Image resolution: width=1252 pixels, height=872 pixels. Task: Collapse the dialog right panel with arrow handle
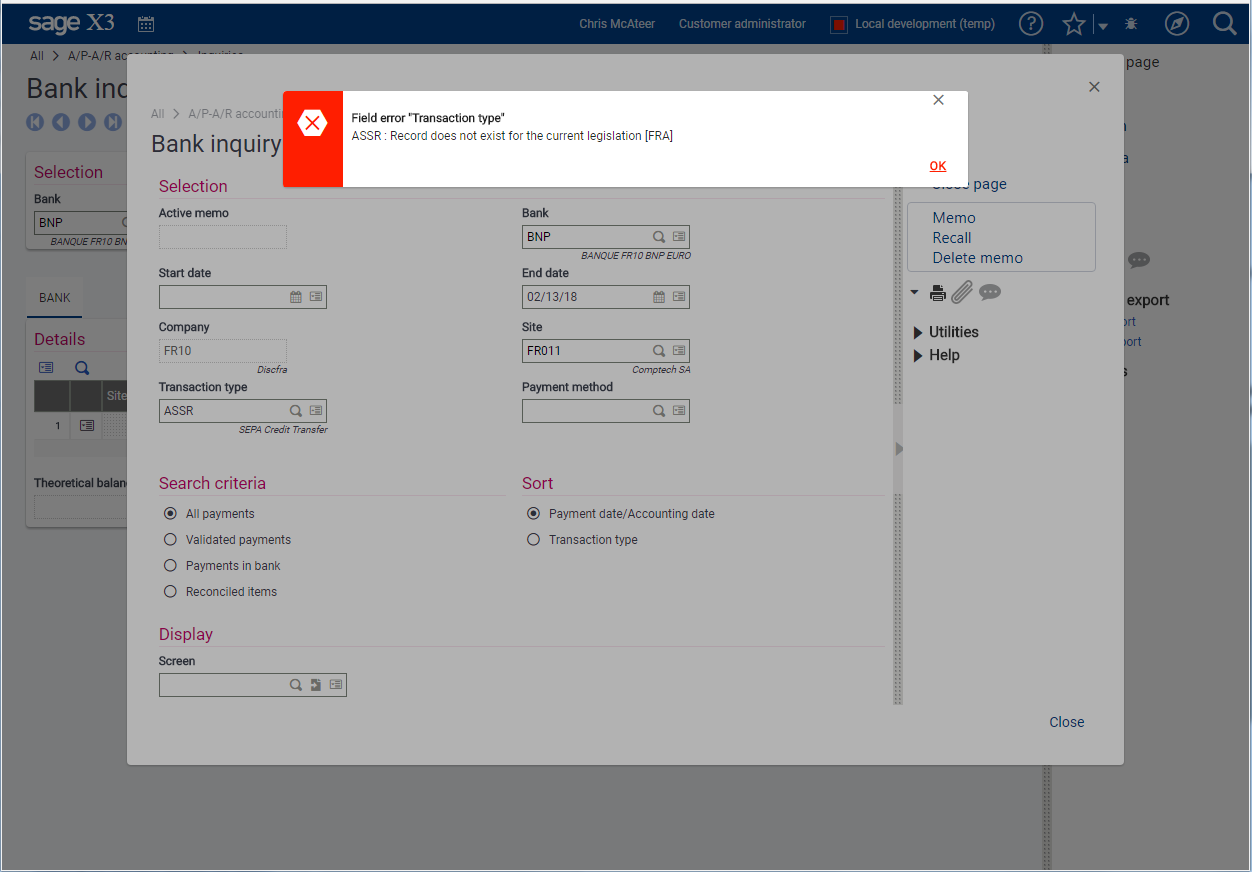pos(898,449)
